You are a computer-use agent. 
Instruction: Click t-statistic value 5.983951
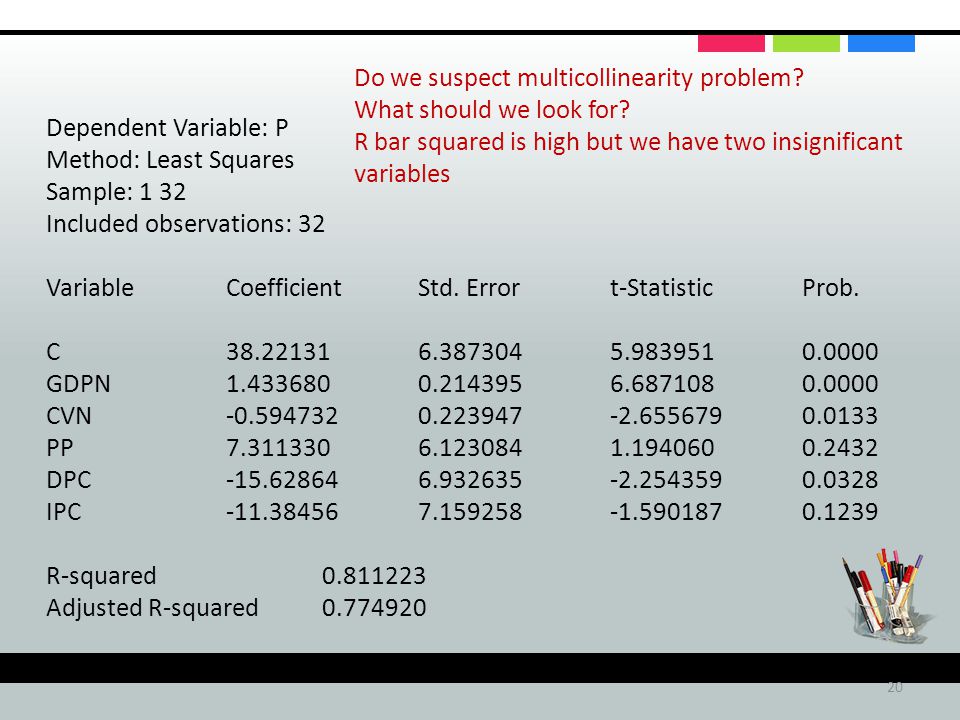point(662,352)
